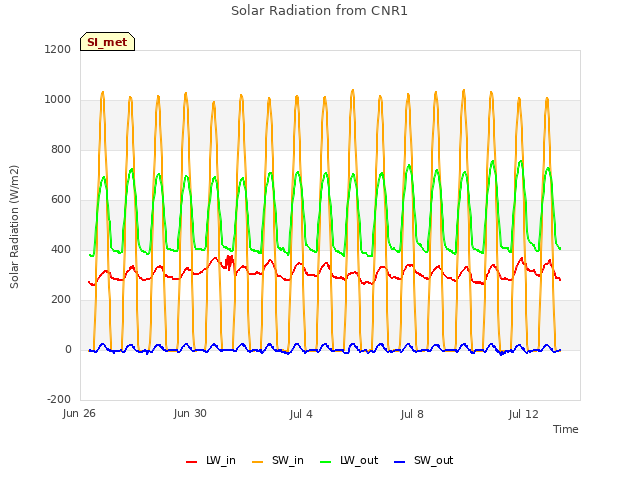Click the -200 y-axis tick label
640x480 pixels.
click(x=59, y=399)
